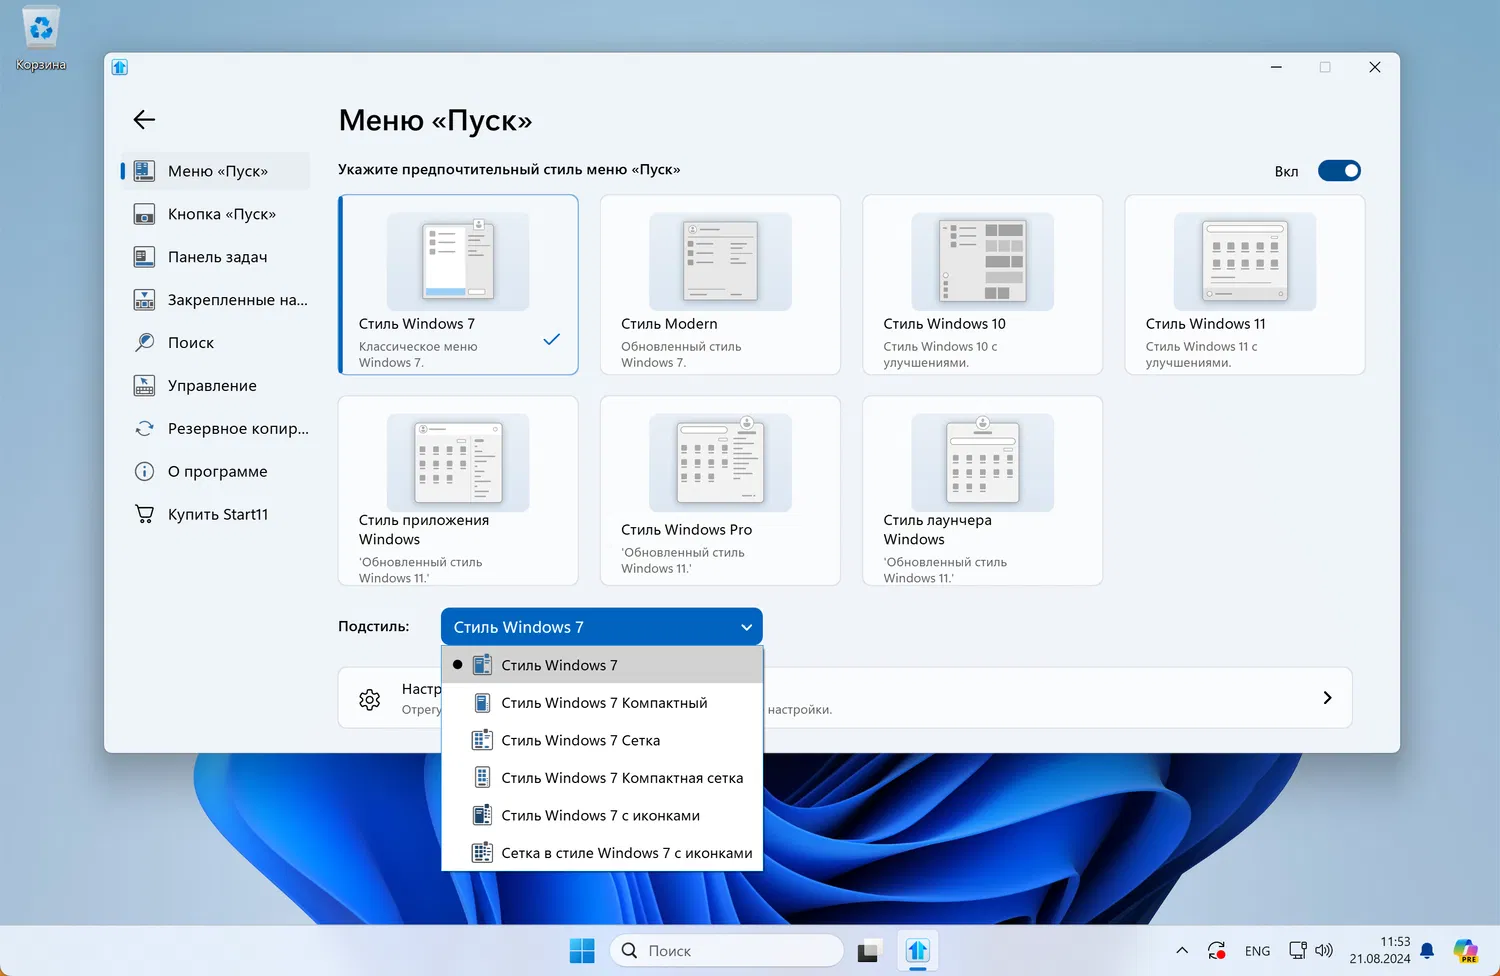The height and width of the screenshot is (976, 1500).
Task: Open the Меню «Пуск» sidebar section
Action: (216, 171)
